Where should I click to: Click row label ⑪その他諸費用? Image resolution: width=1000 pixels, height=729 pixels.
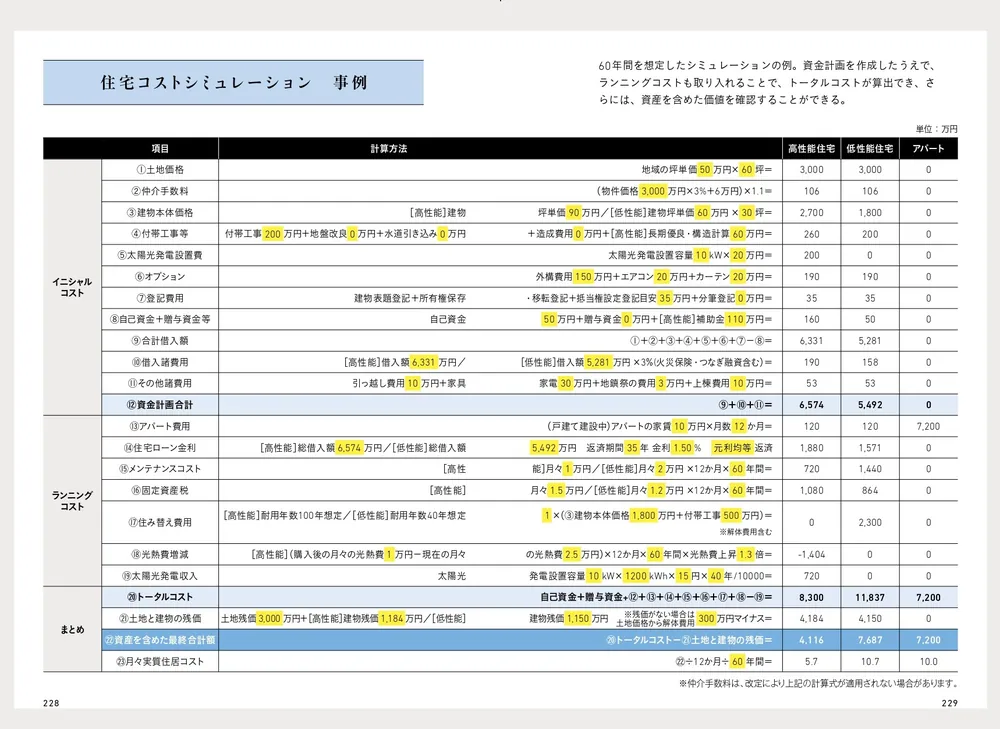coord(160,383)
